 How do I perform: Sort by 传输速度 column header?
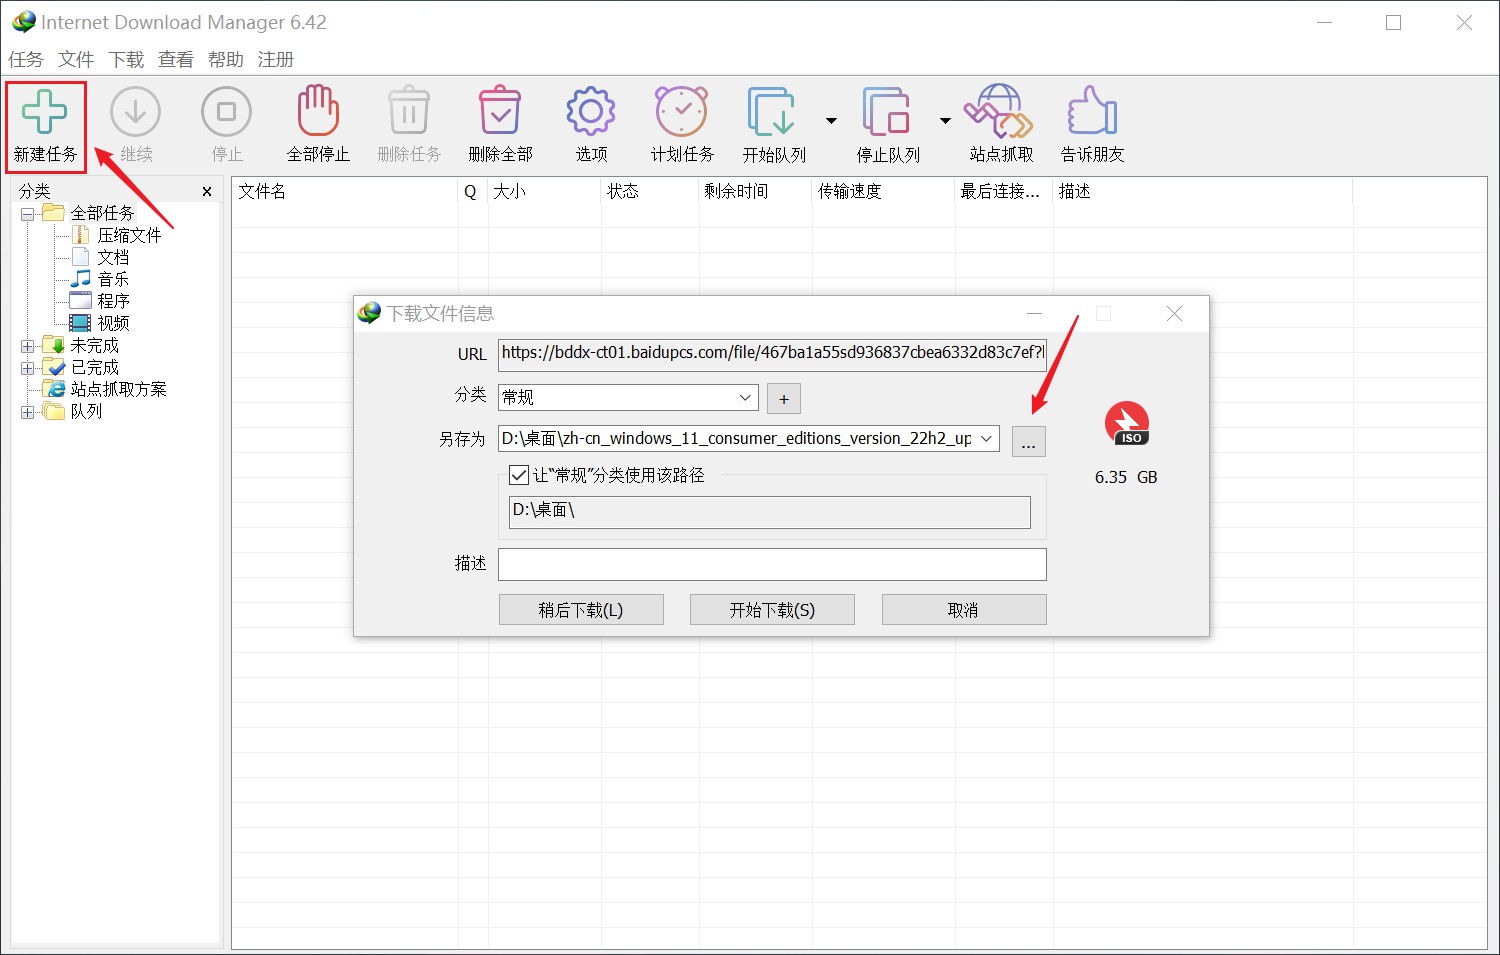884,191
